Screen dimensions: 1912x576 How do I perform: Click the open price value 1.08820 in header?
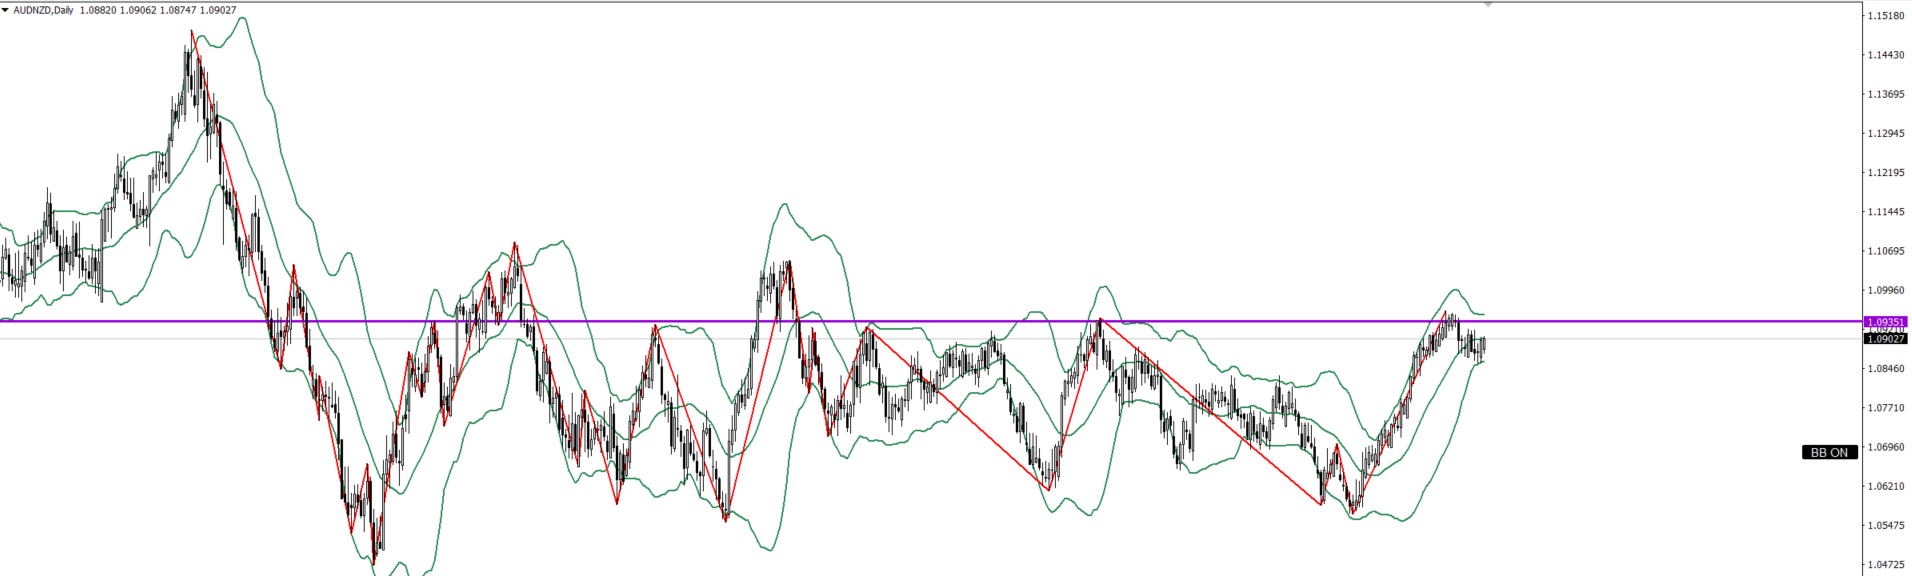(98, 10)
